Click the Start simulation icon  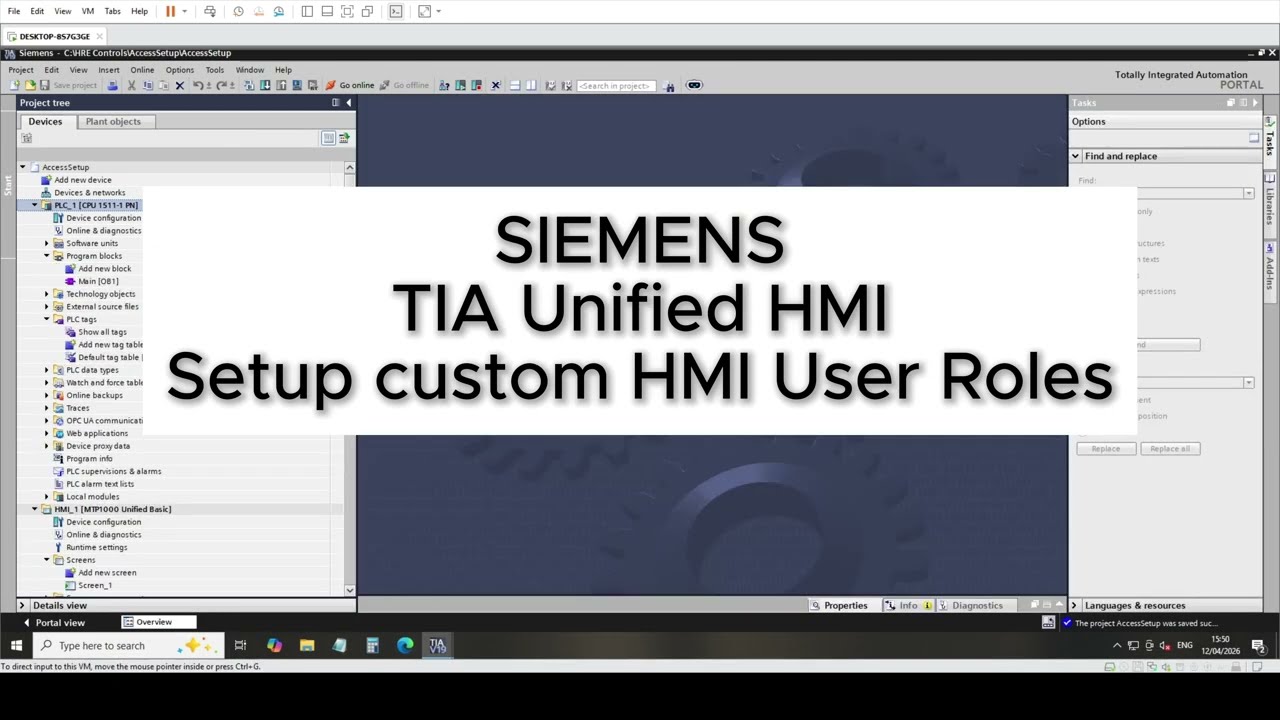[297, 85]
